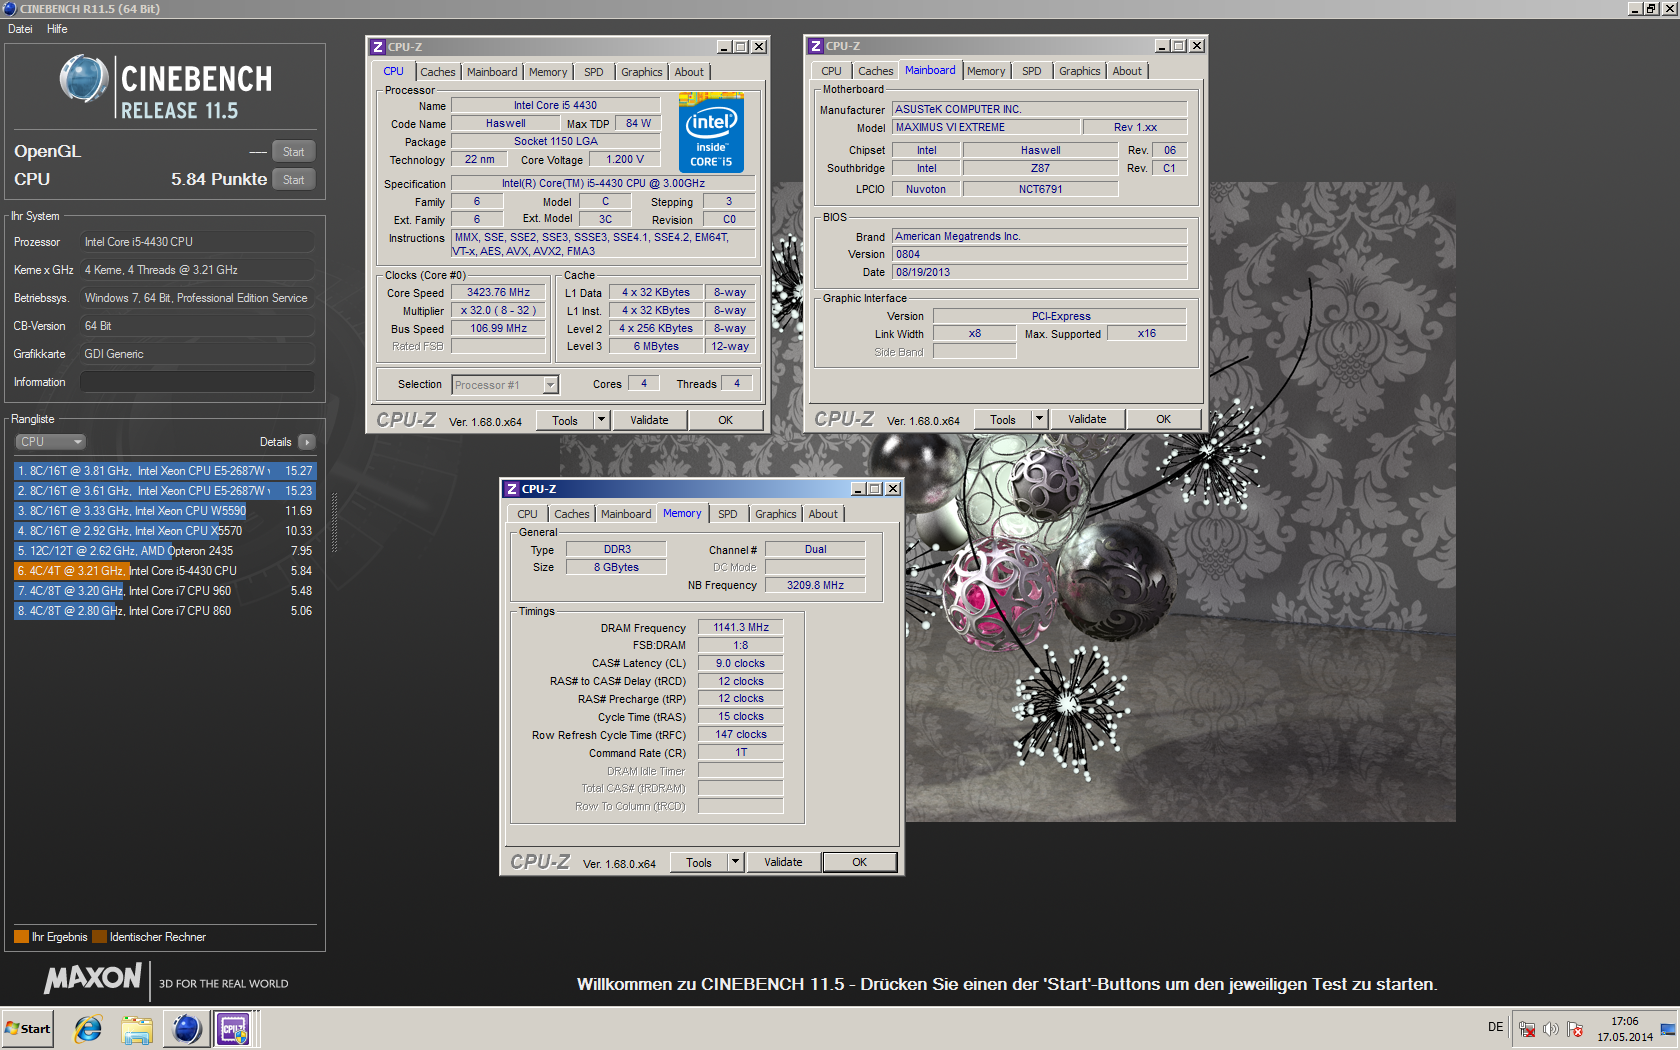Close the Mainboard CPU-Z window
The height and width of the screenshot is (1050, 1680).
pyautogui.click(x=1197, y=46)
